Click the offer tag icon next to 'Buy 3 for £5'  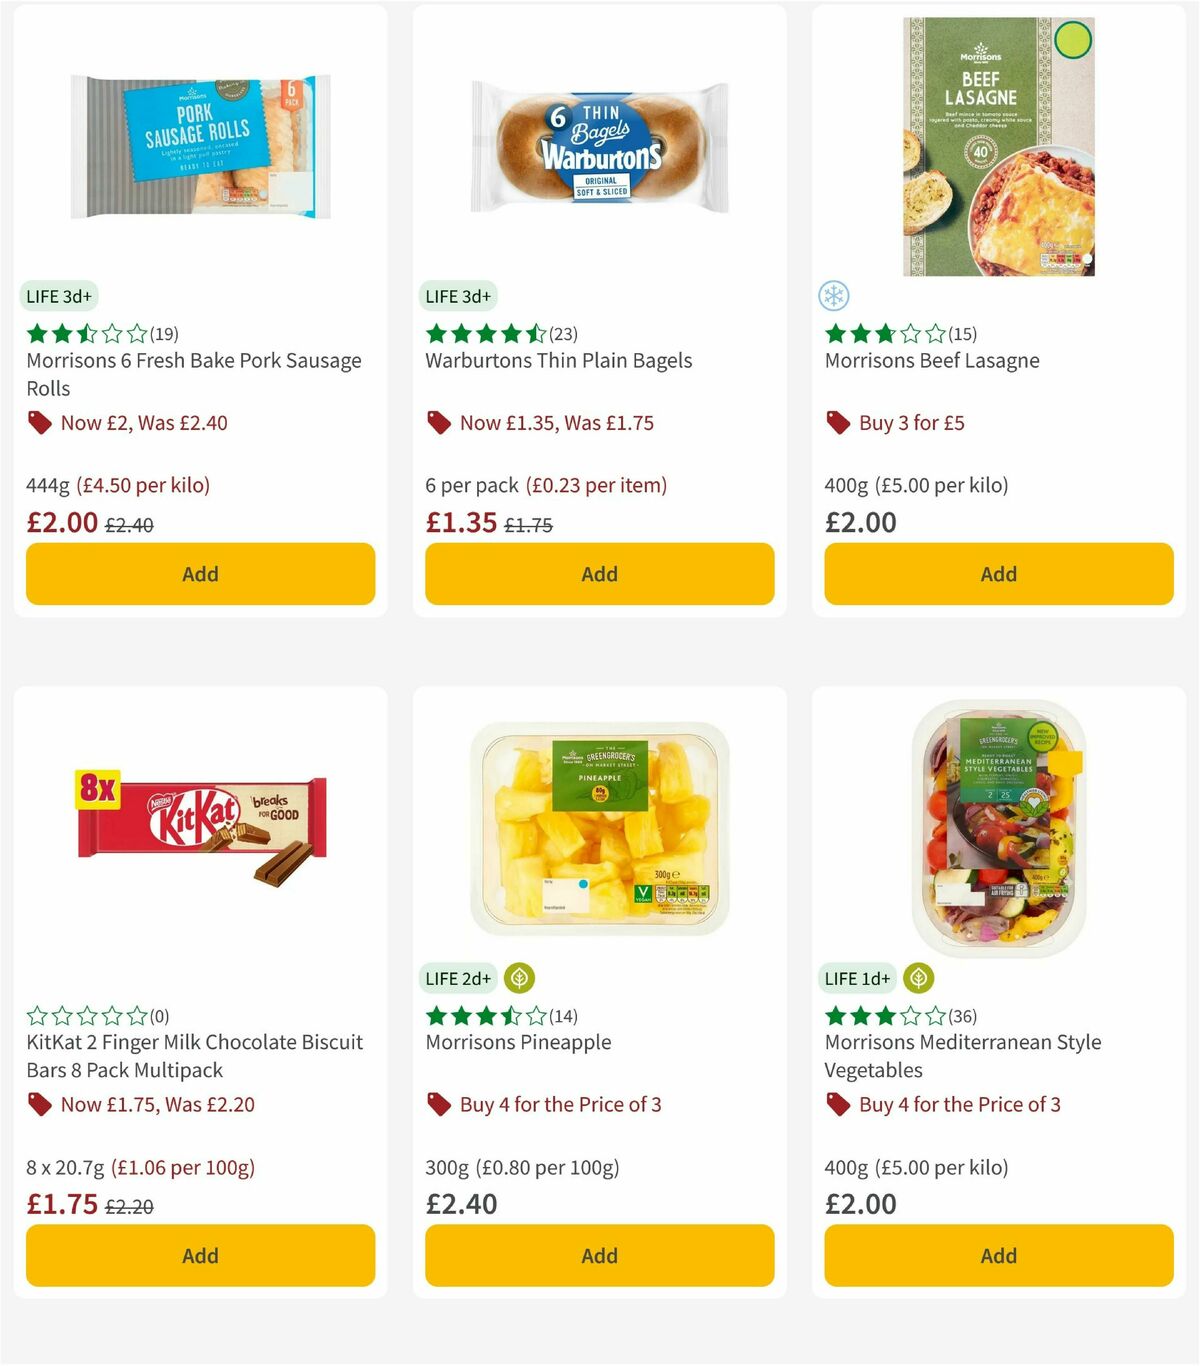pos(837,423)
